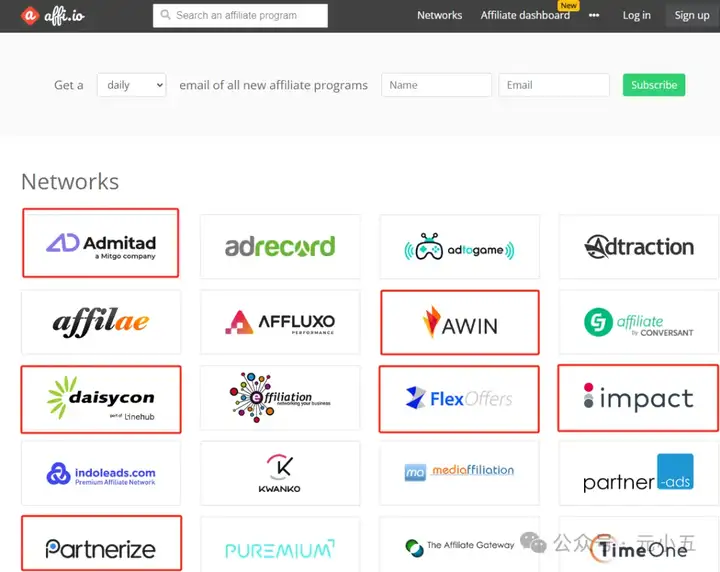The height and width of the screenshot is (572, 720).
Task: Click the search magnifier icon
Action: (x=165, y=15)
